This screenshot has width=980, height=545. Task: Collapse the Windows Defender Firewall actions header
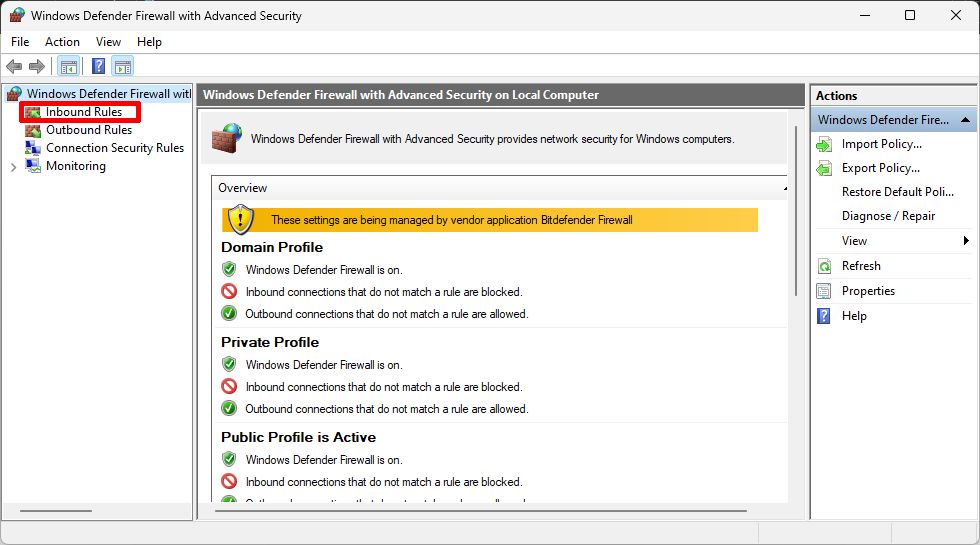click(966, 120)
